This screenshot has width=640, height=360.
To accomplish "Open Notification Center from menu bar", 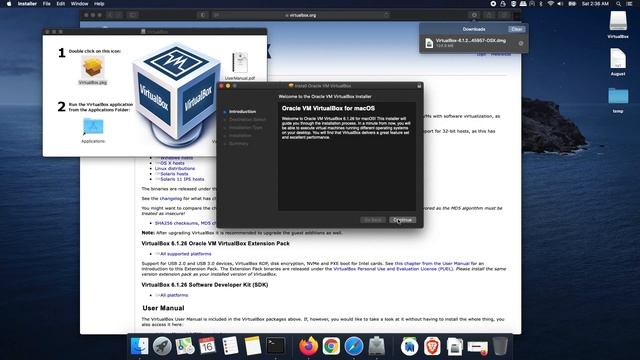I will point(629,4).
